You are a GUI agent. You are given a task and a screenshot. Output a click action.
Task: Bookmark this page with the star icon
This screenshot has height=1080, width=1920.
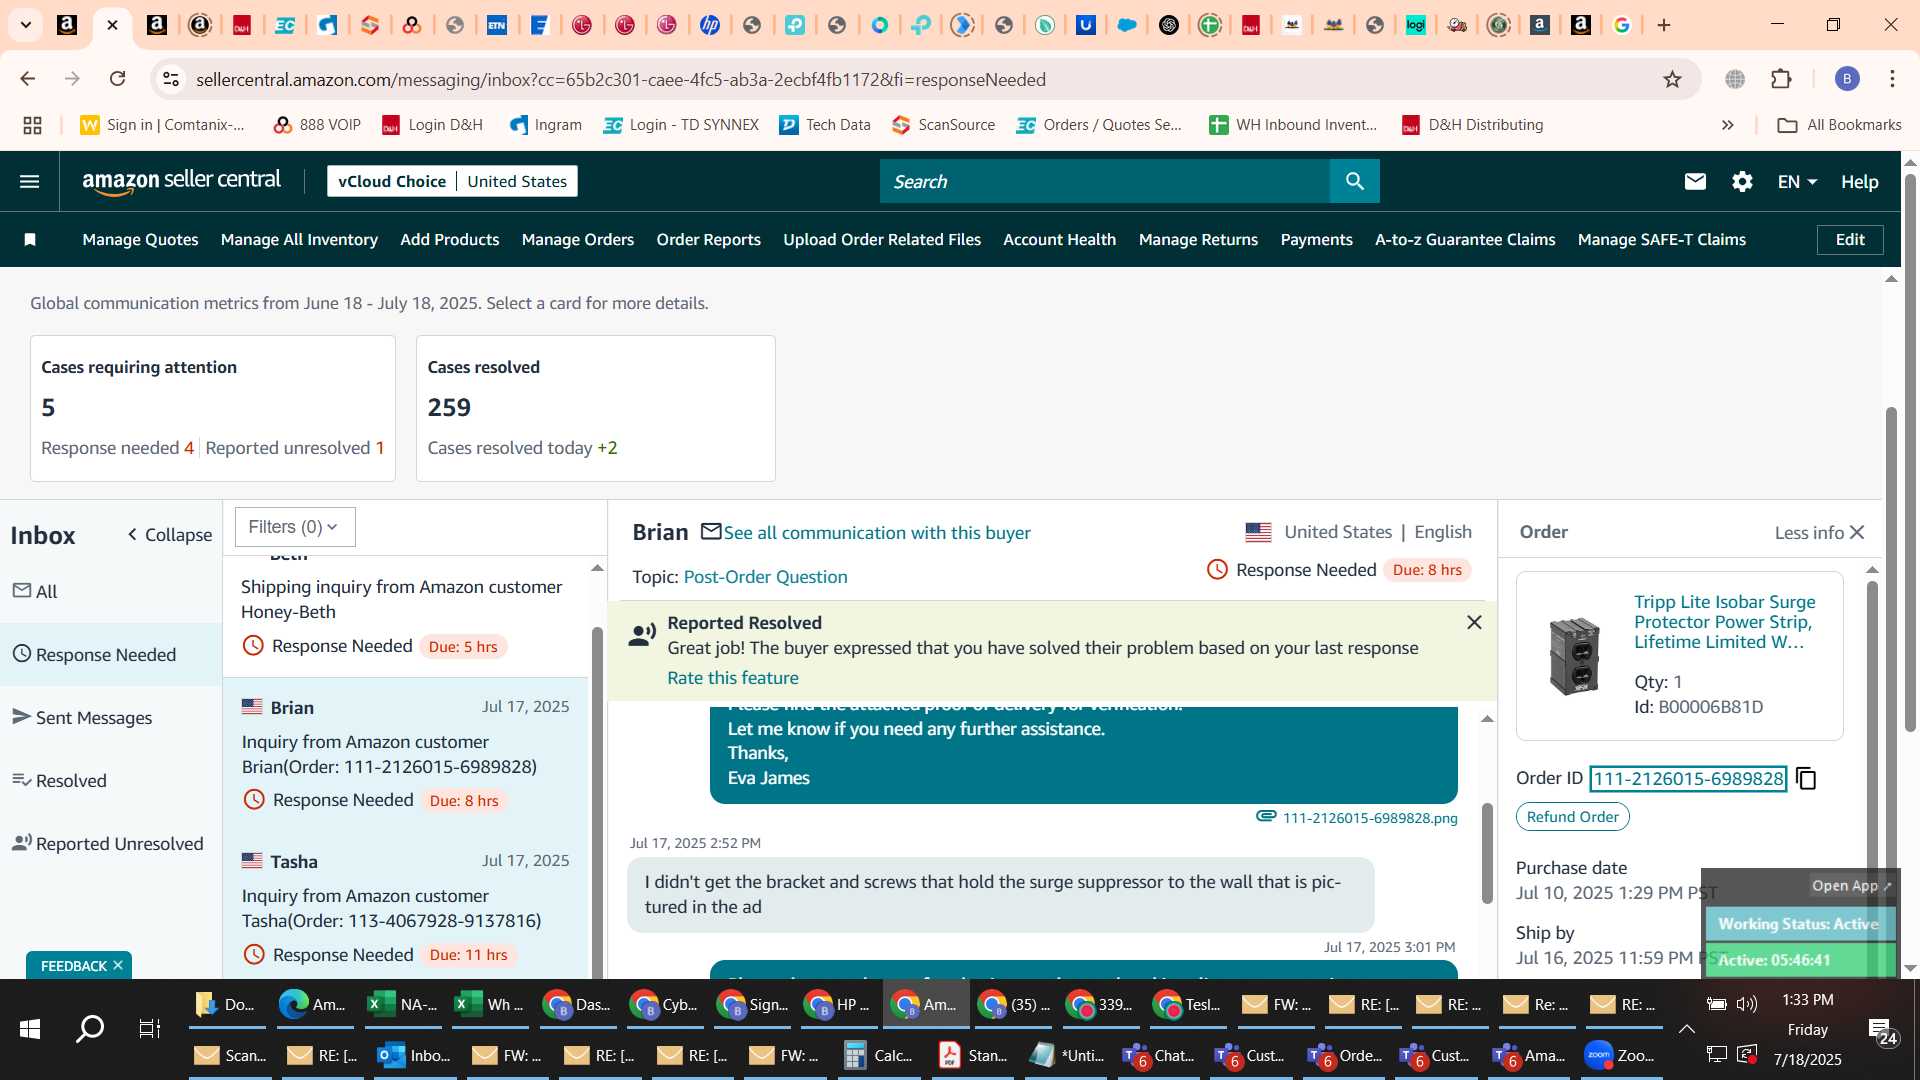[1672, 79]
